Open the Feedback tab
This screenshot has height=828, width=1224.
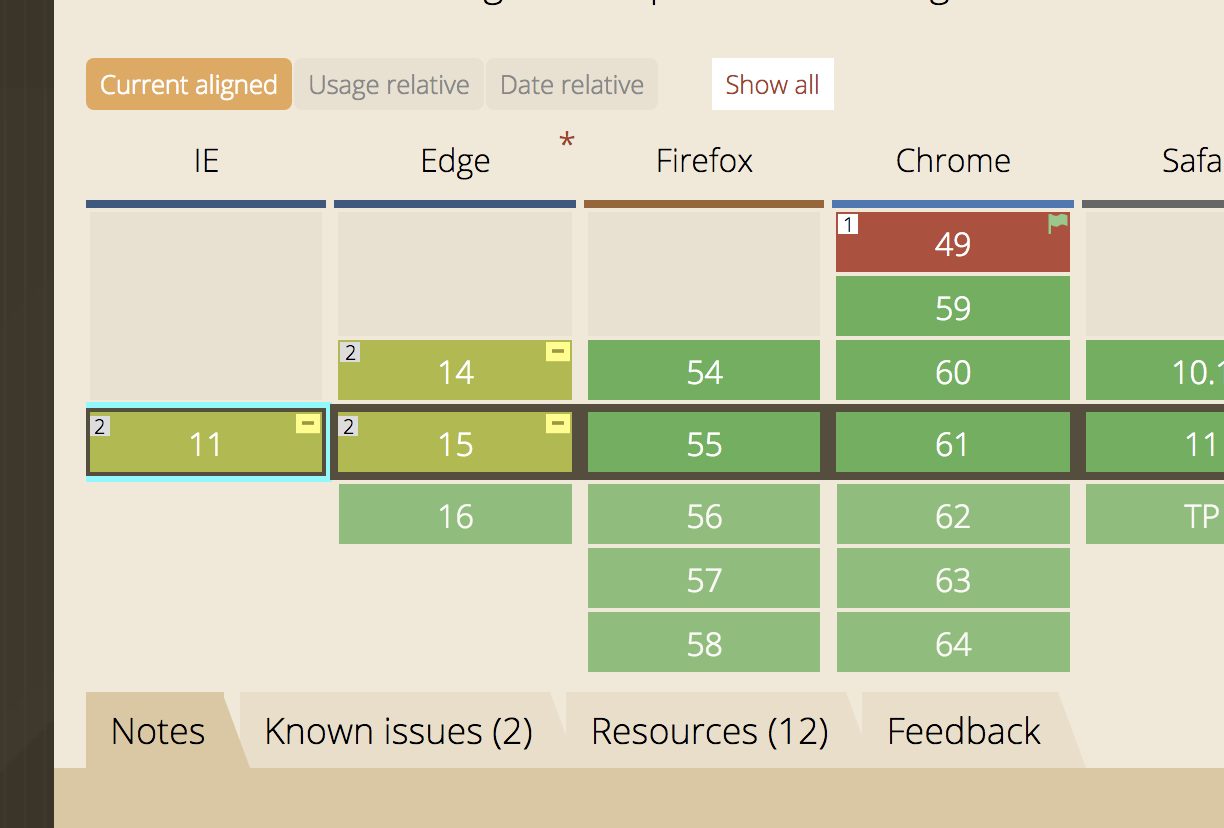point(962,731)
